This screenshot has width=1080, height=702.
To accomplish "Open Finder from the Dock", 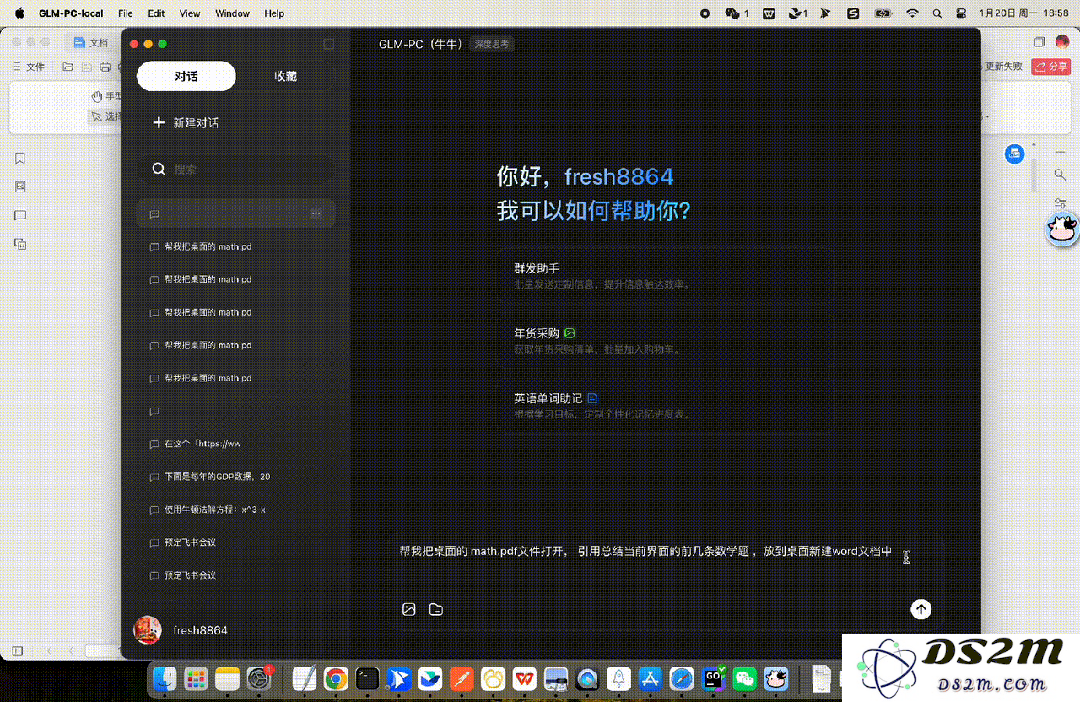I will click(165, 679).
